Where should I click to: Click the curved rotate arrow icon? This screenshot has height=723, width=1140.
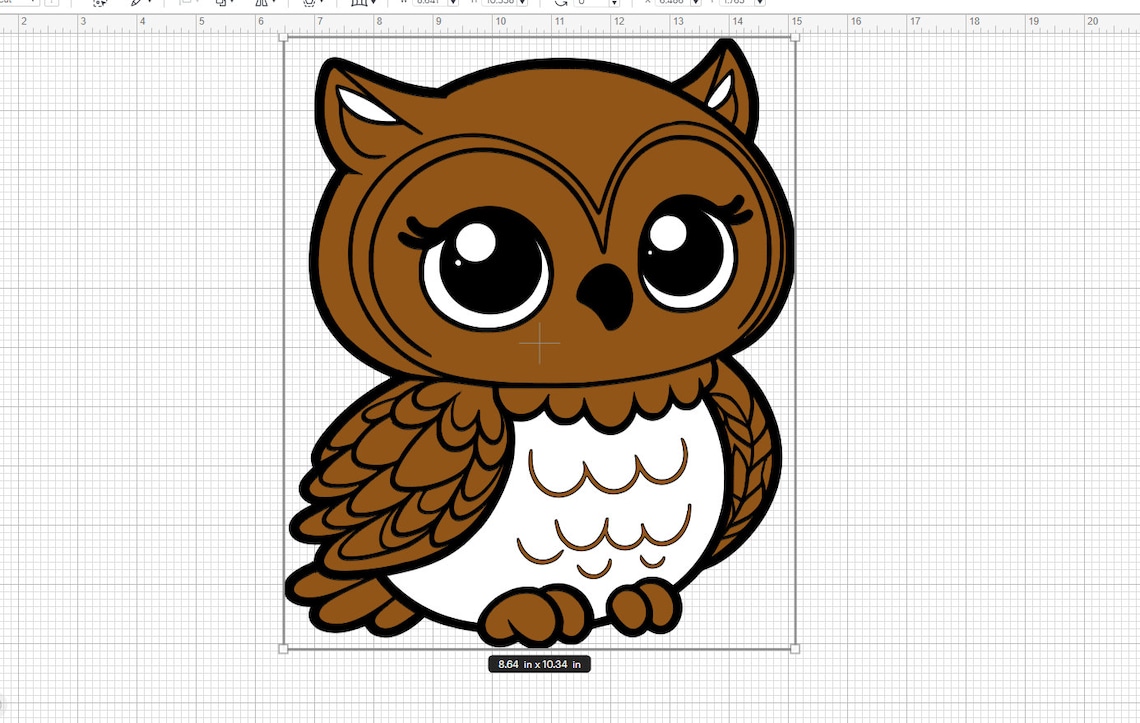point(559,3)
